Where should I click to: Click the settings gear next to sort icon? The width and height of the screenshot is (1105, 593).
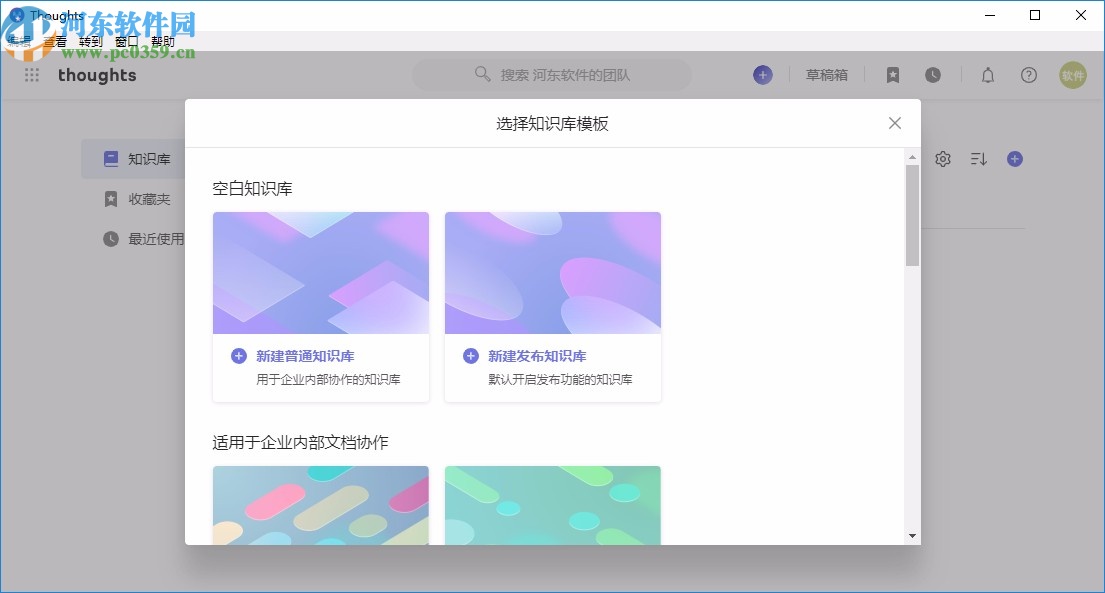coord(942,158)
